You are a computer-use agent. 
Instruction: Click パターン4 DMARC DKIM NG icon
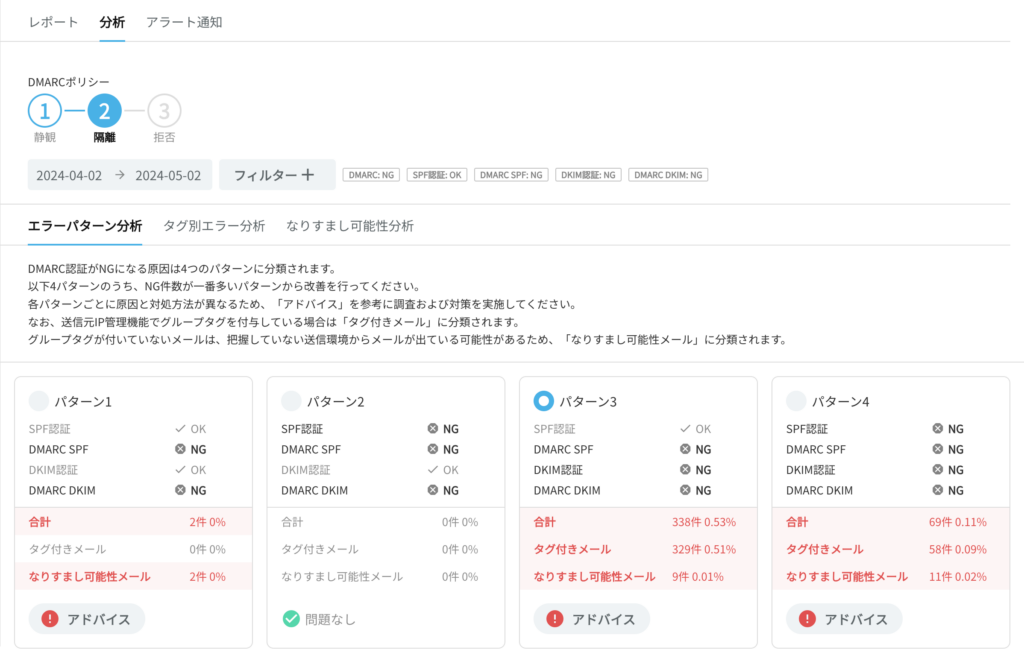[x=938, y=490]
